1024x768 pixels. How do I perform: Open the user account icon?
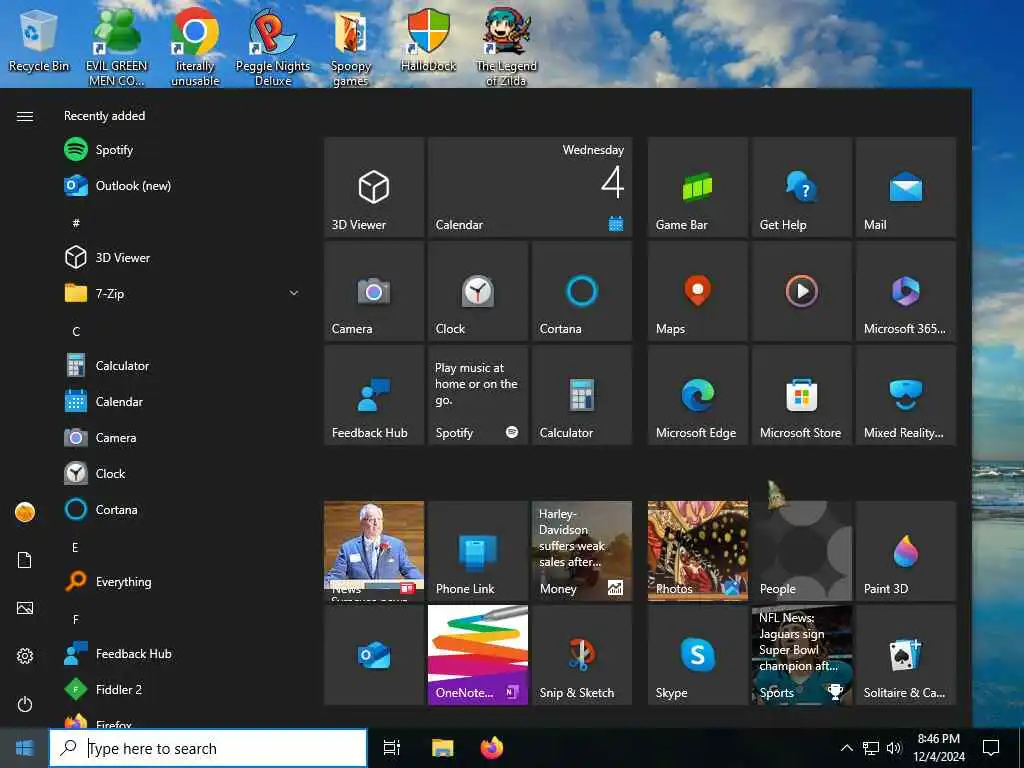pos(25,512)
